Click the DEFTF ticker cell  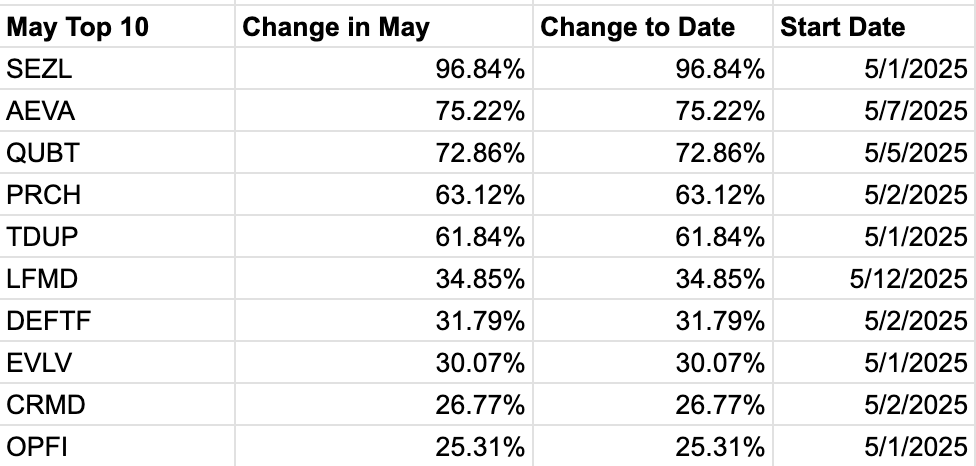point(117,320)
